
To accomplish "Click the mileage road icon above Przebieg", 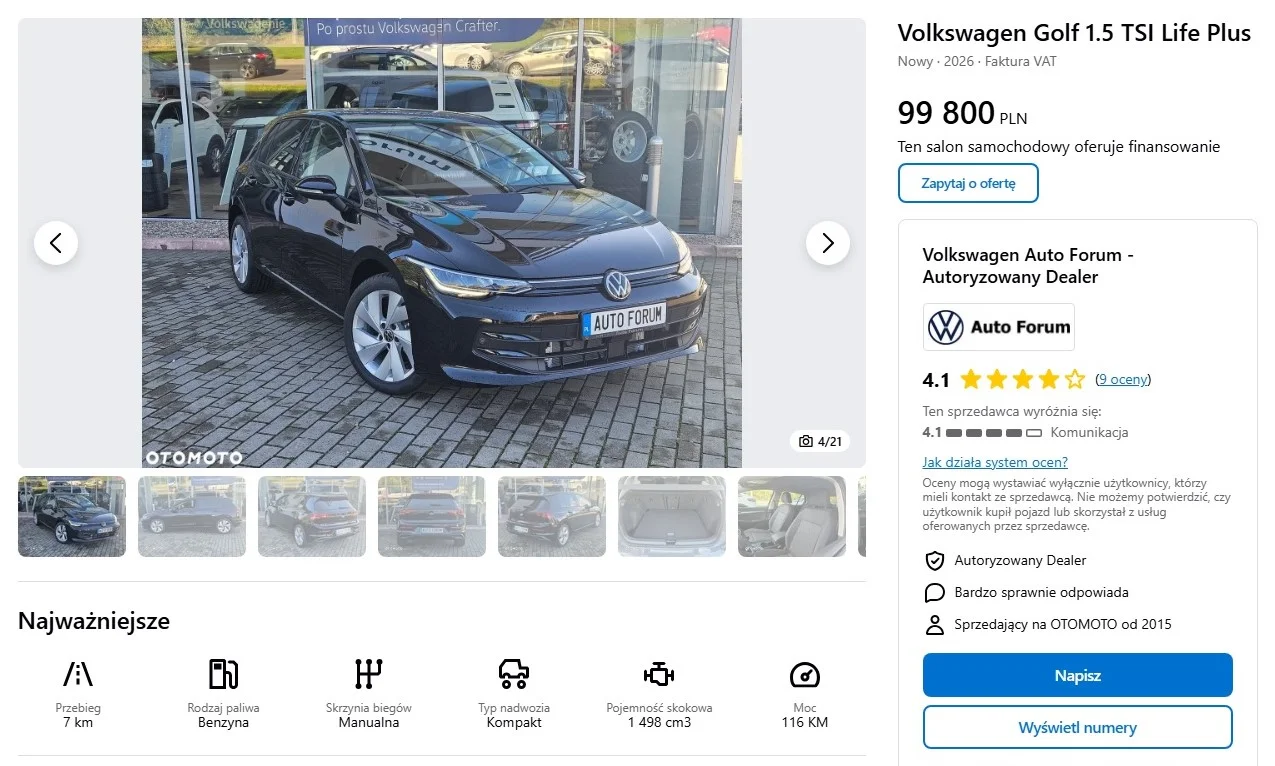I will pos(78,674).
